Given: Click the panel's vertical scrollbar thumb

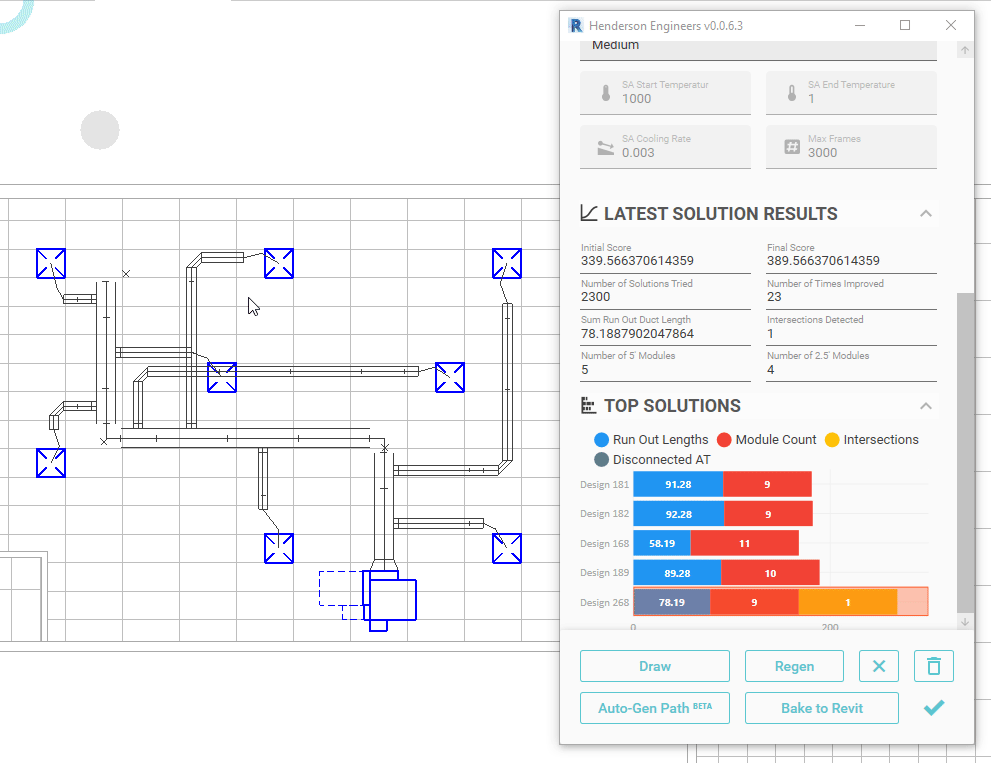Looking at the screenshot, I should [965, 452].
